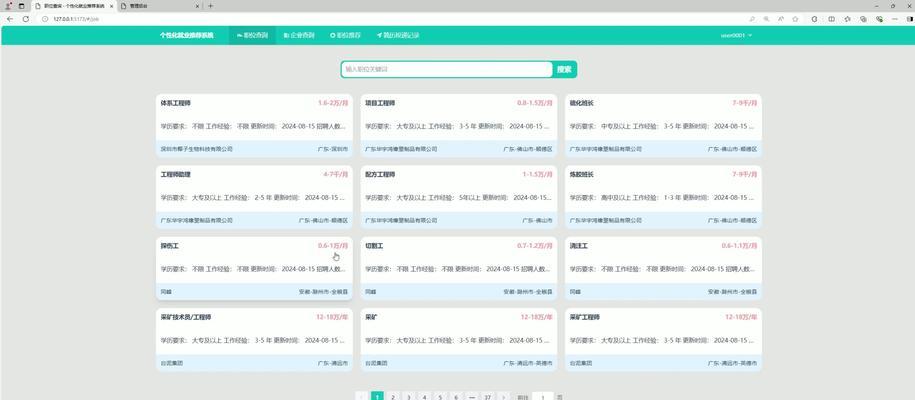
Task: Go to the 职位推荐 navigation item
Action: pos(346,35)
